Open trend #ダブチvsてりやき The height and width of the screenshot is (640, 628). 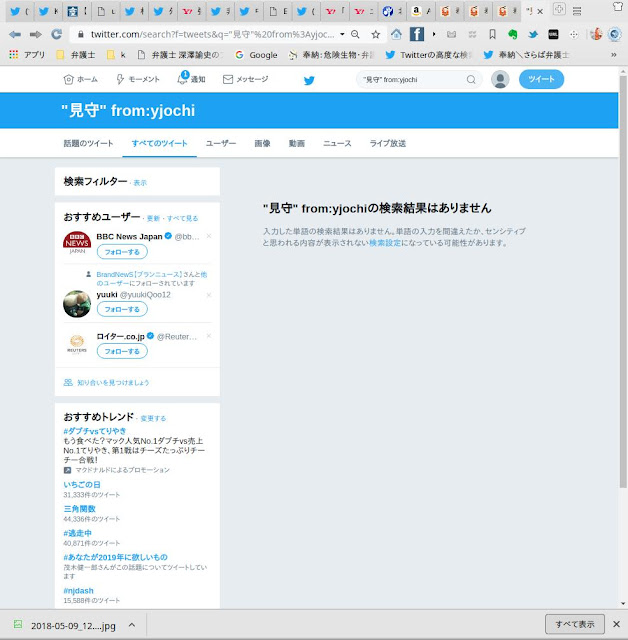(x=95, y=431)
